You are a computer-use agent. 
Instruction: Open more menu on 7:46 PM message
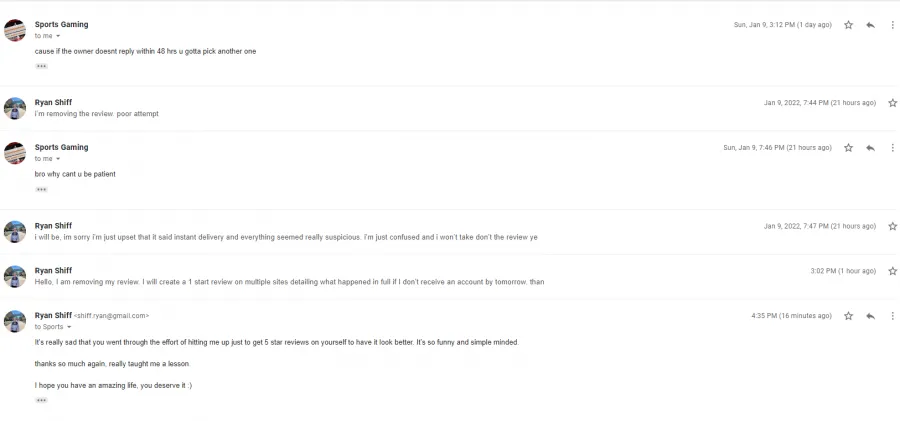[892, 148]
